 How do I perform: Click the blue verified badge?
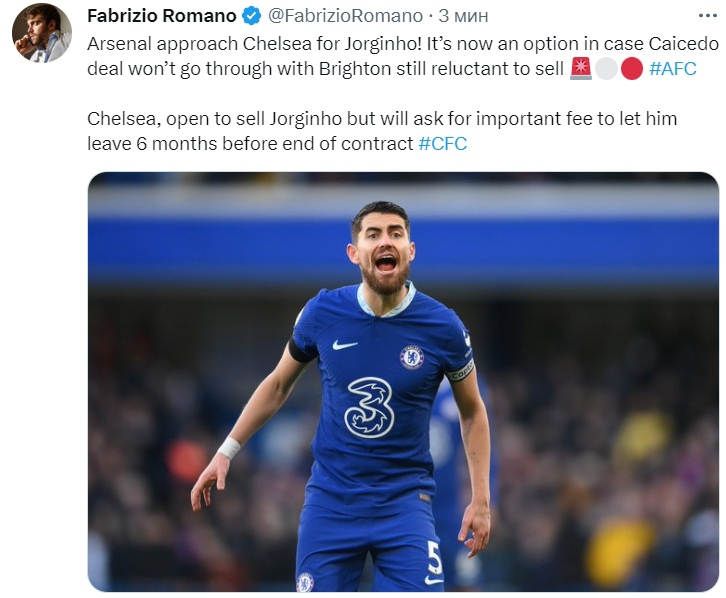click(x=253, y=17)
